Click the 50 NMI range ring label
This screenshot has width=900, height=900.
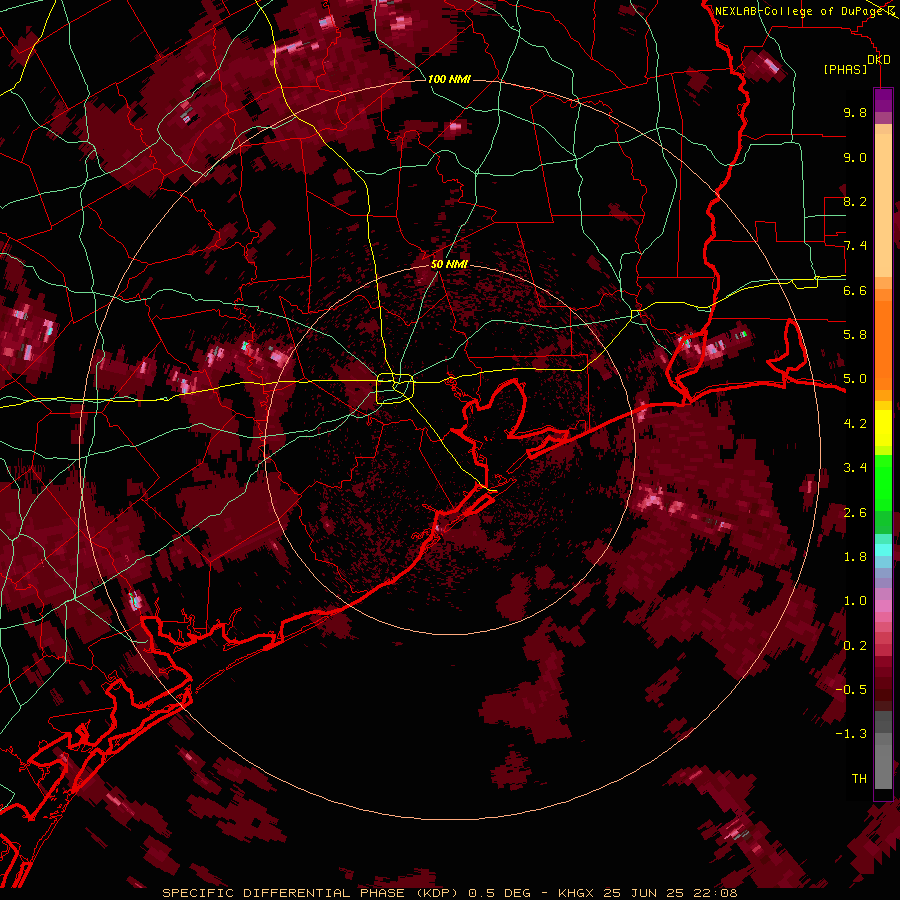click(x=449, y=264)
